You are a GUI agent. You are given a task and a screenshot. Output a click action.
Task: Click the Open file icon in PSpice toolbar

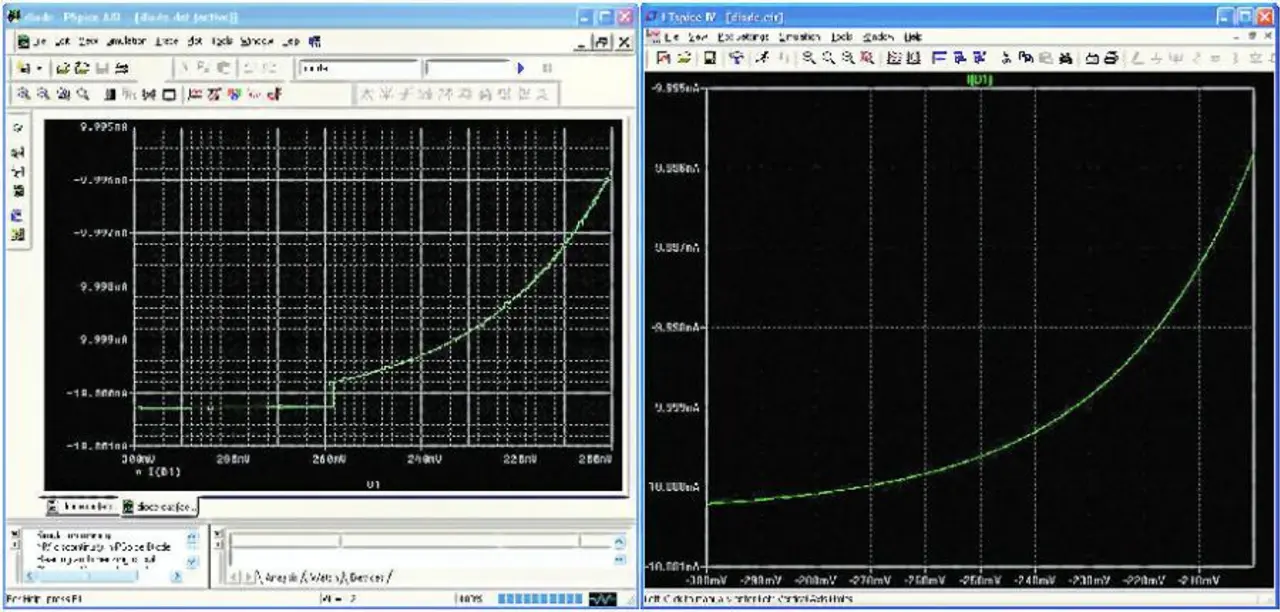[x=63, y=68]
